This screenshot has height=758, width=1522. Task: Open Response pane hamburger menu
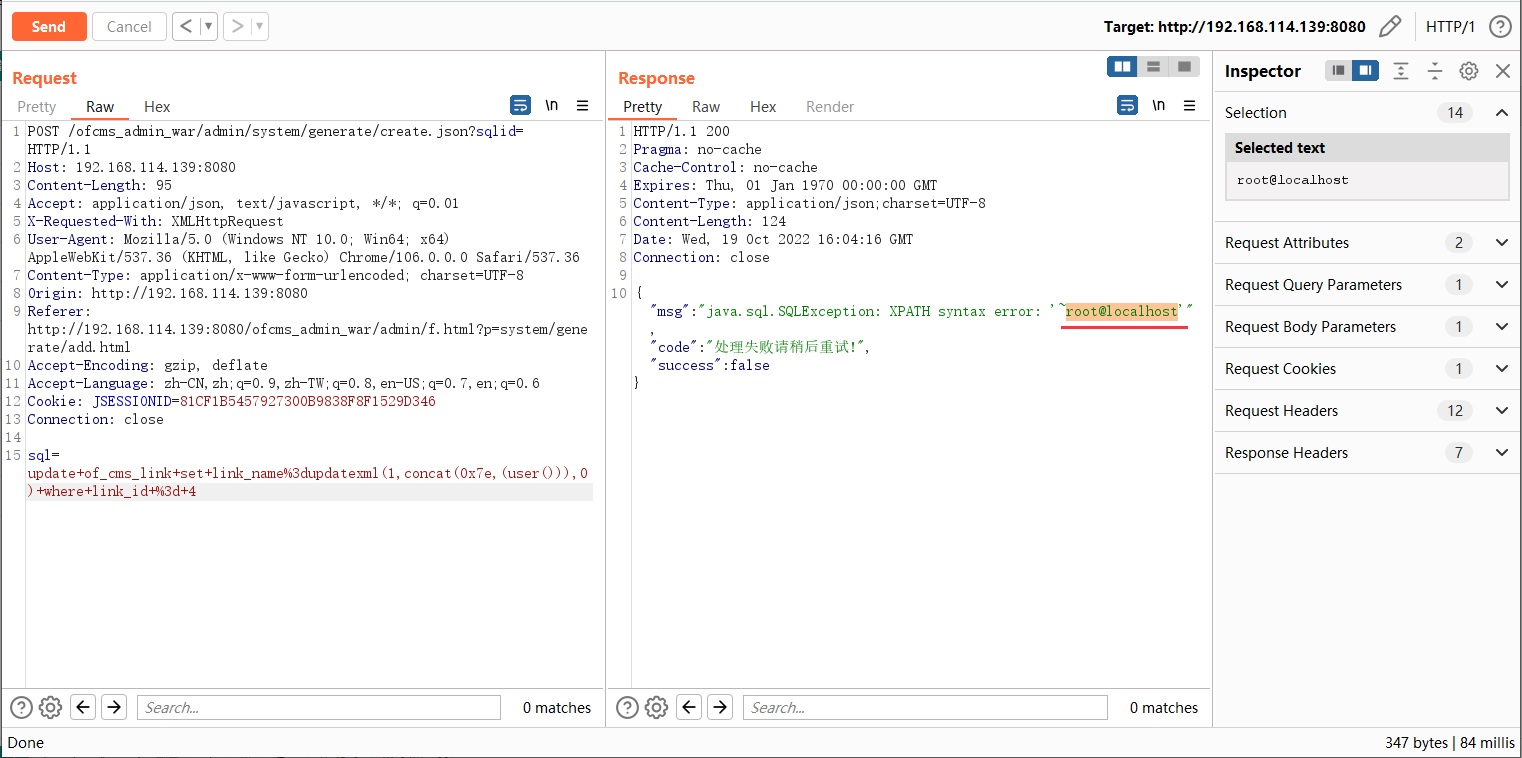[1190, 106]
